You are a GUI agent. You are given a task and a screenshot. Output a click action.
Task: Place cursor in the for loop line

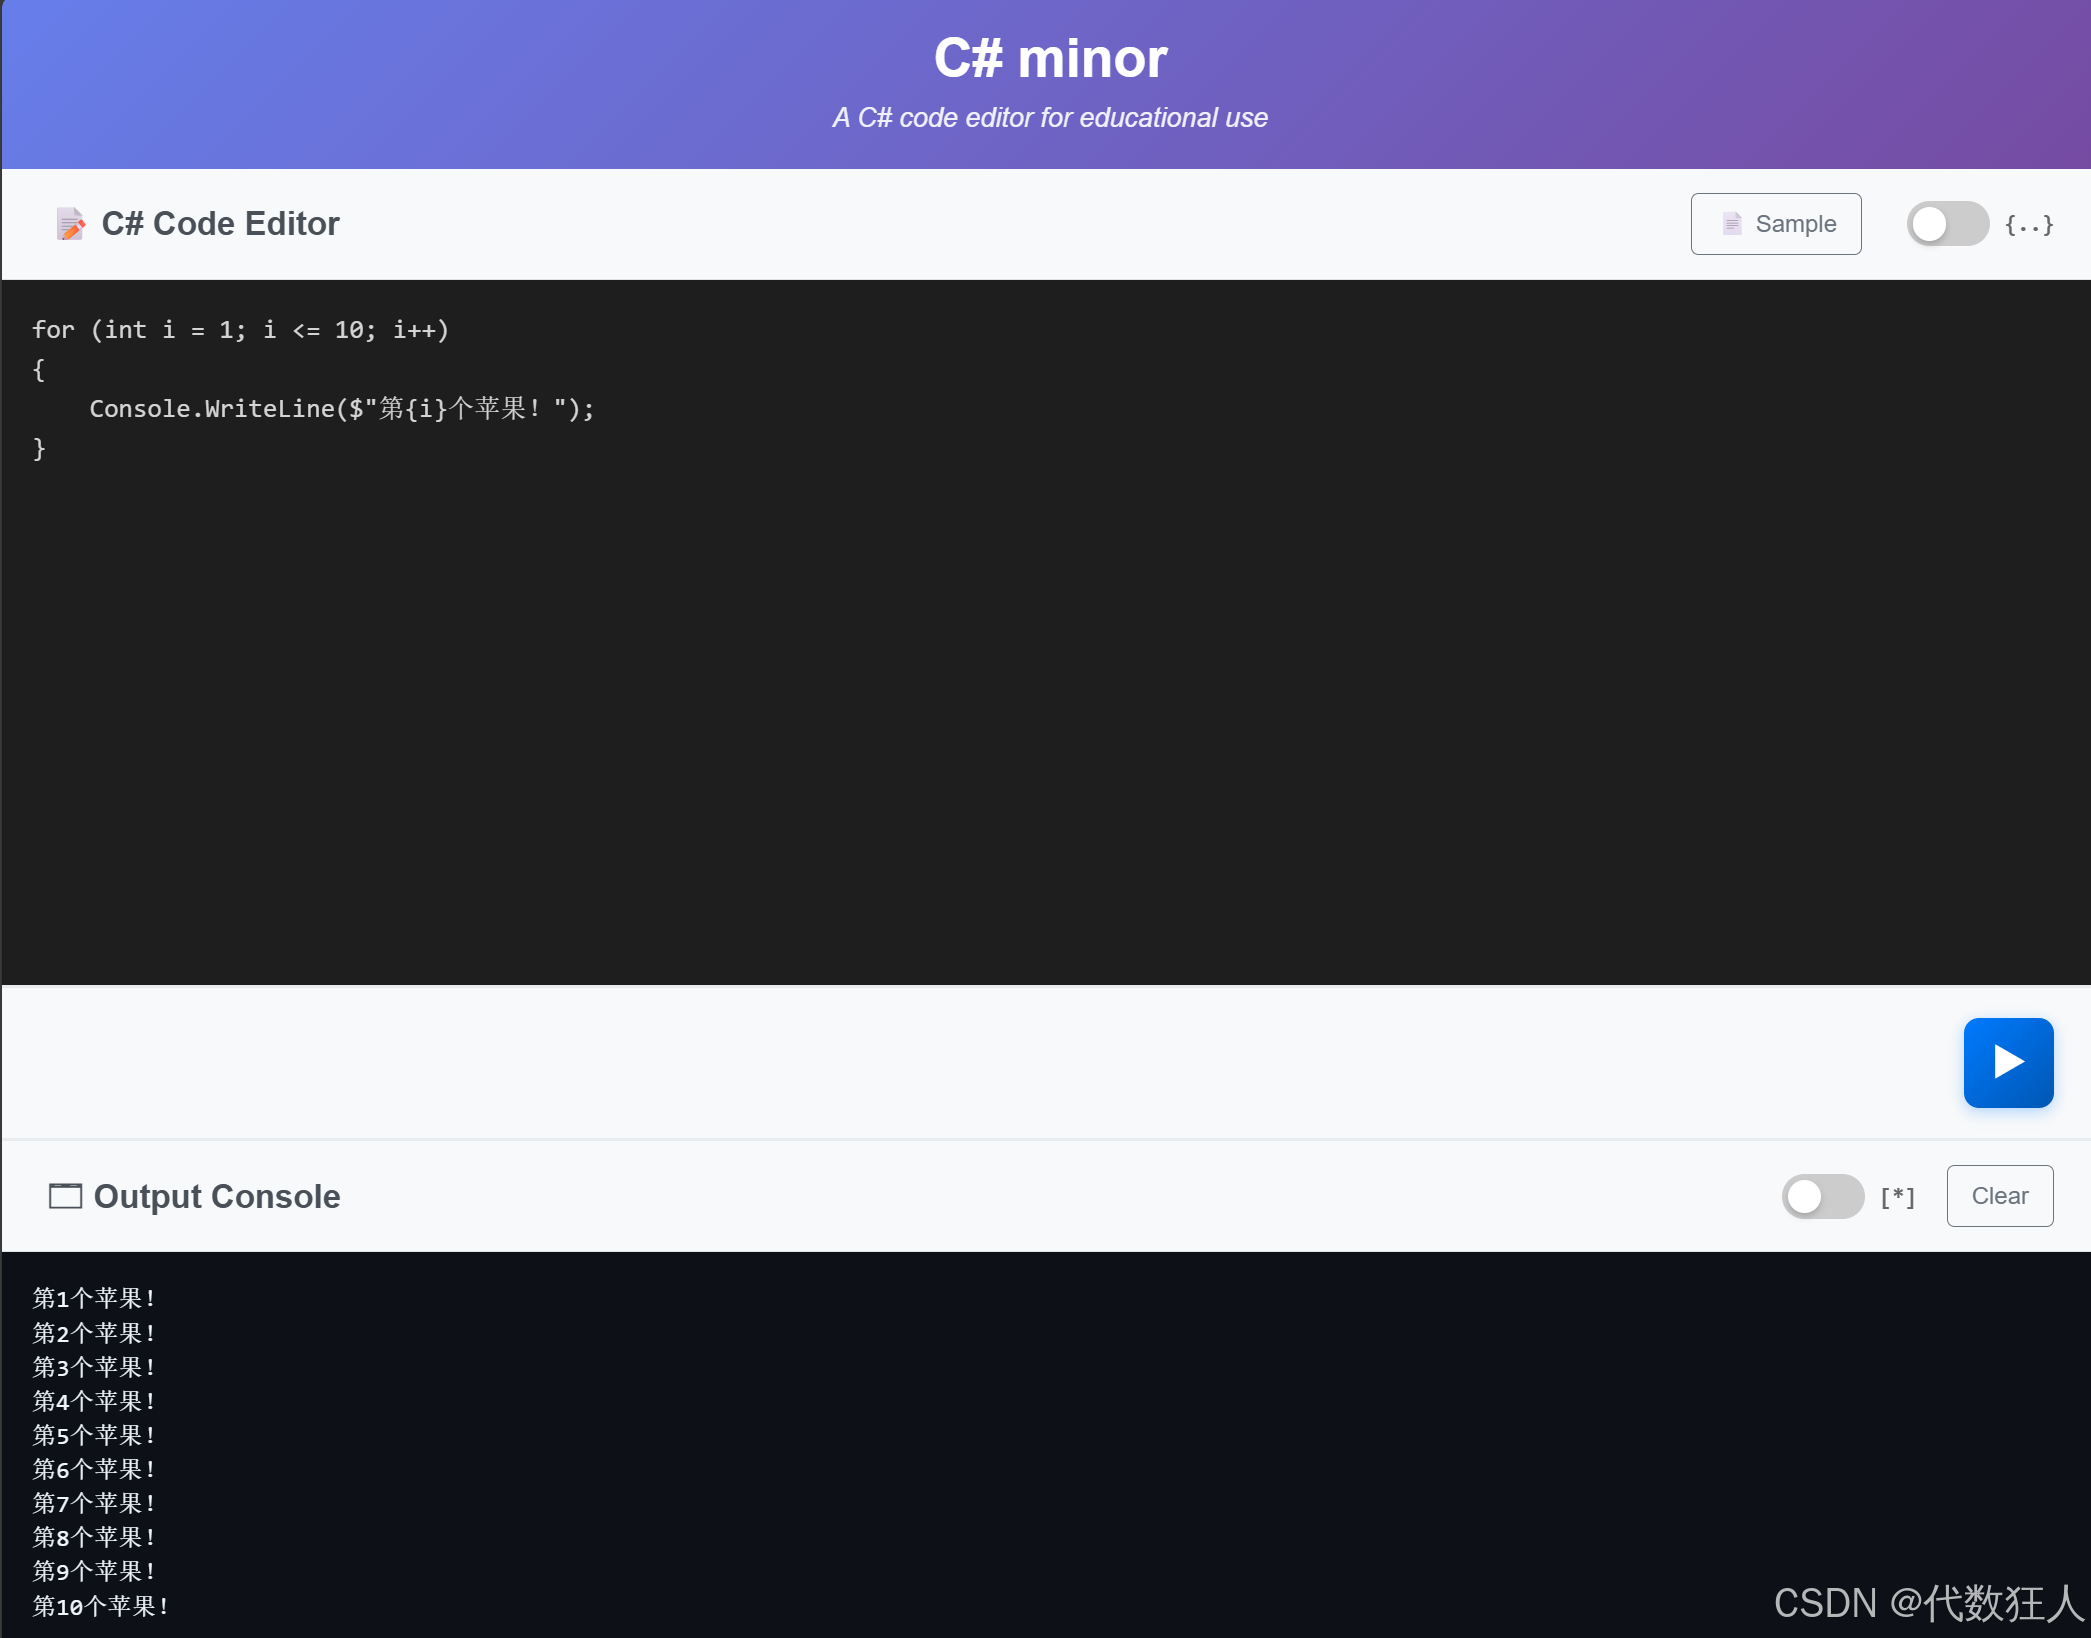[240, 330]
